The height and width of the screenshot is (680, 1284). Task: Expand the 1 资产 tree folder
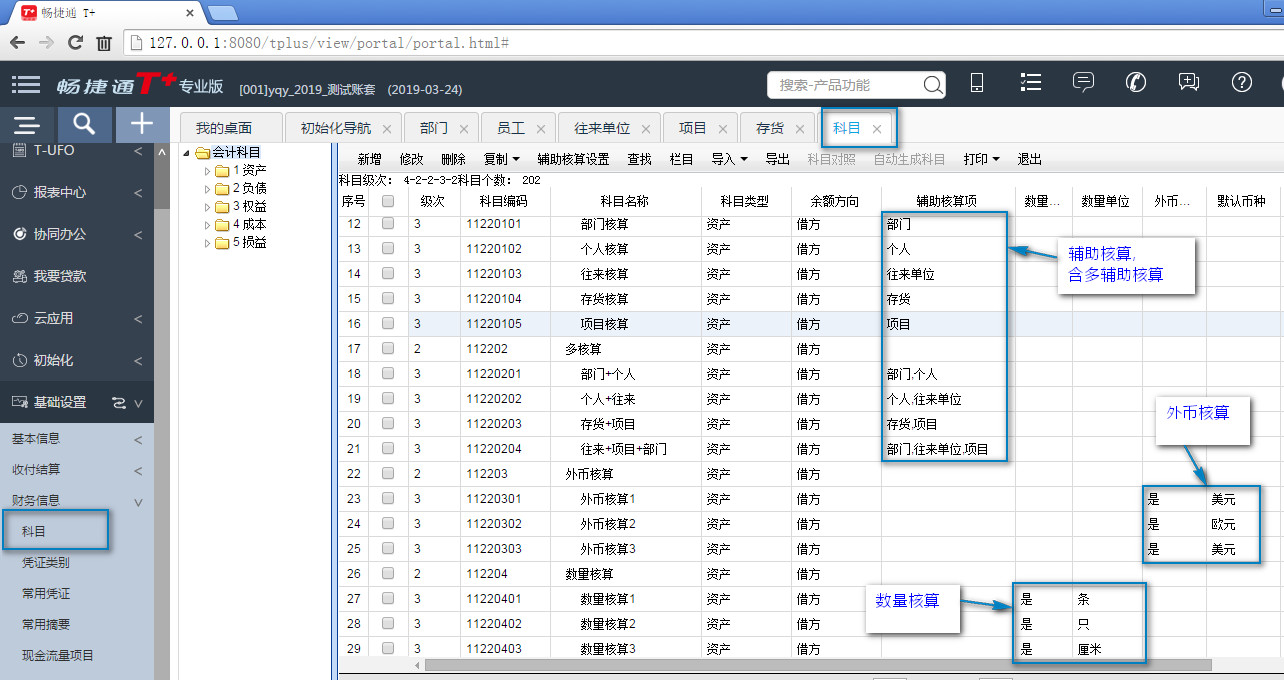point(208,171)
